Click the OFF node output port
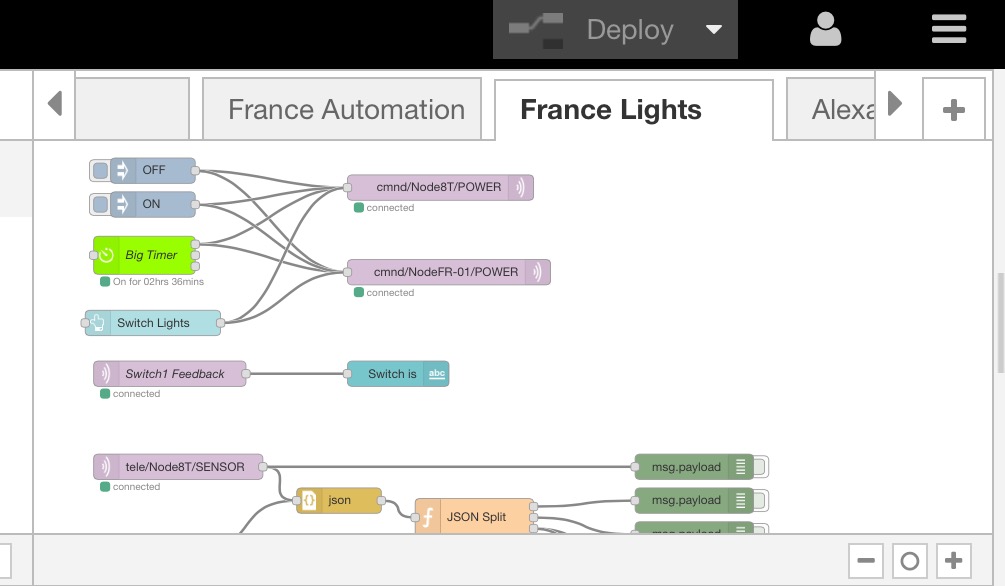This screenshot has height=586, width=1005. point(195,171)
